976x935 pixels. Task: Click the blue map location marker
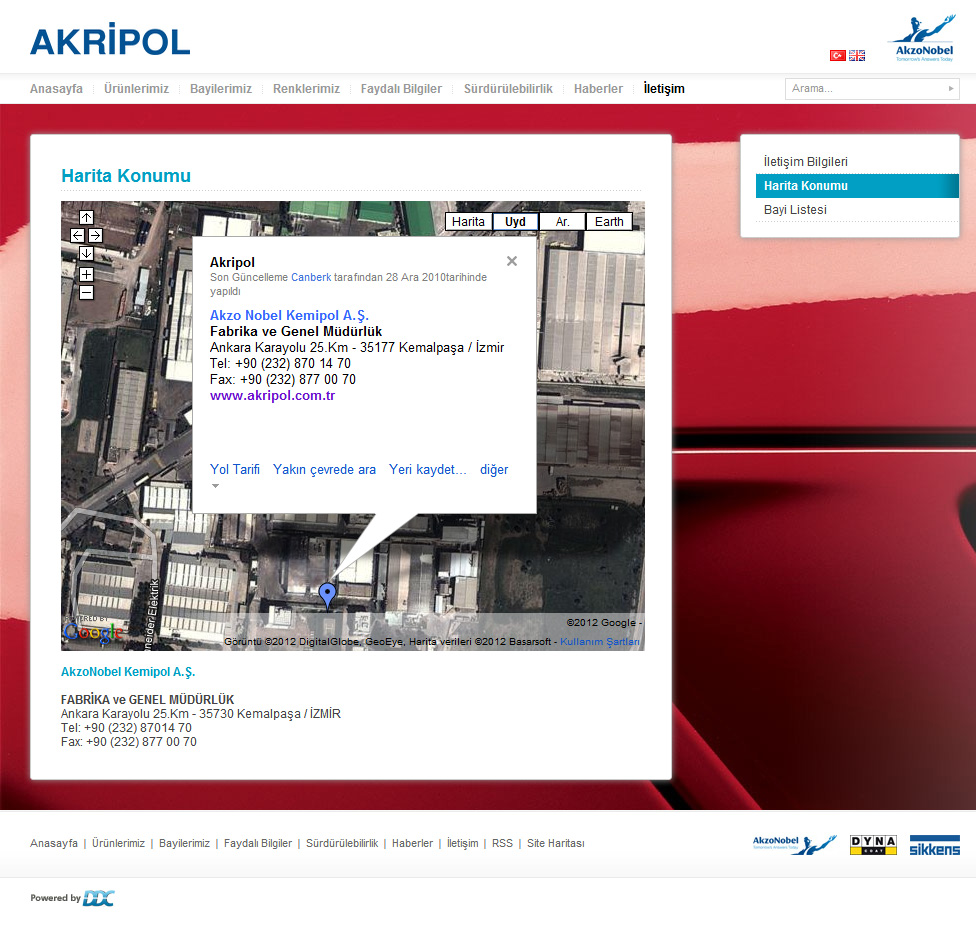click(x=327, y=595)
